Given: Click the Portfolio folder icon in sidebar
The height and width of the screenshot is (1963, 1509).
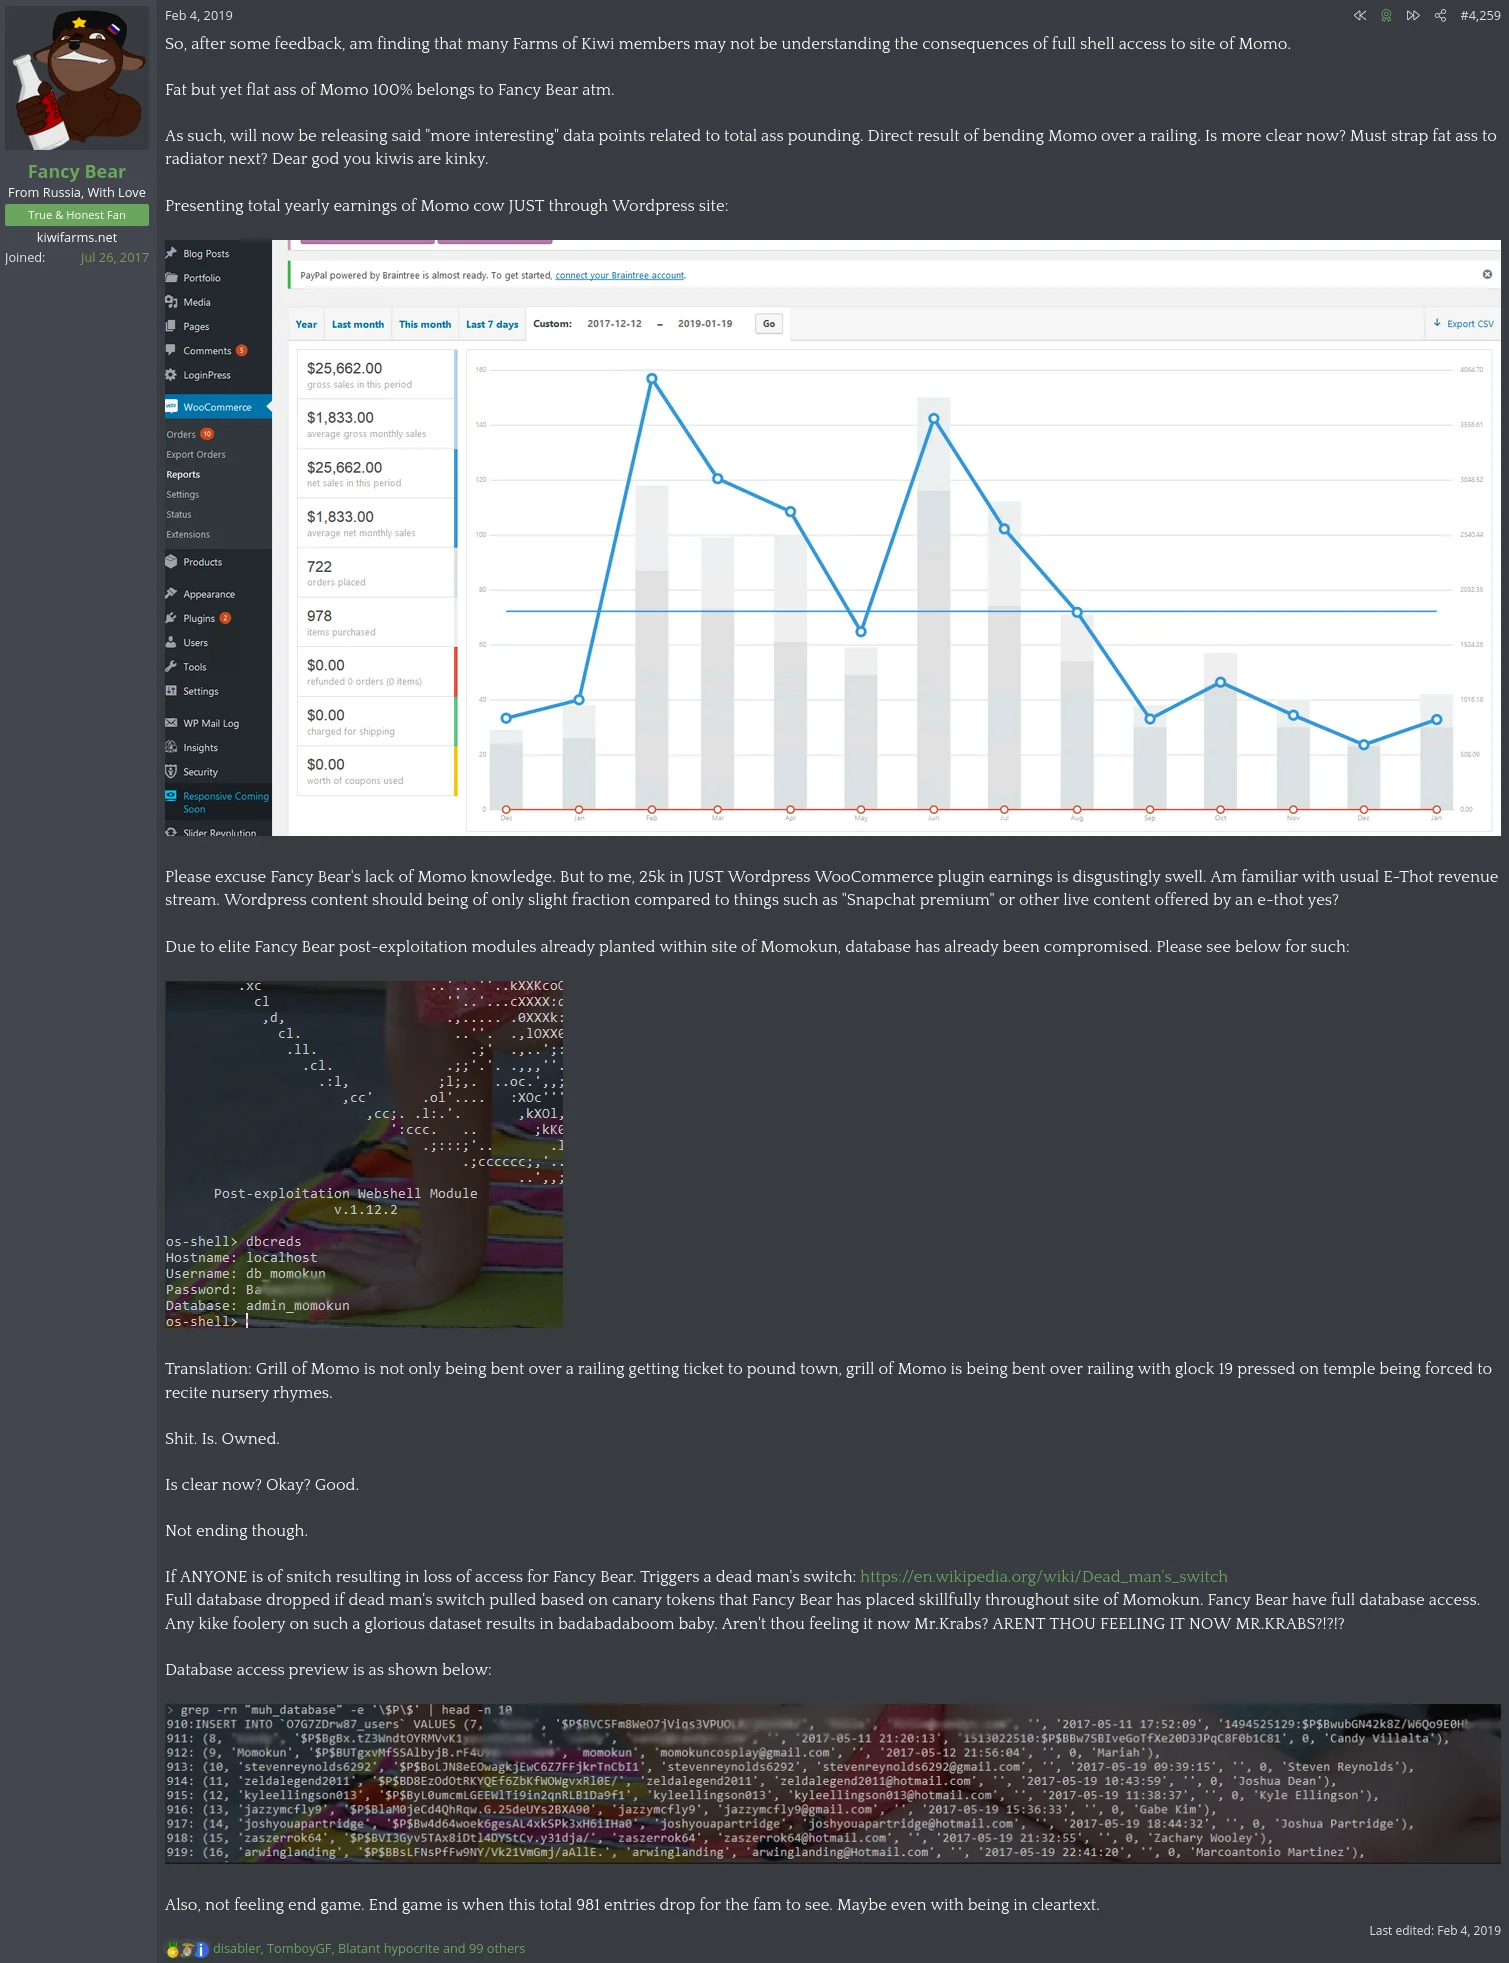Looking at the screenshot, I should 171,278.
